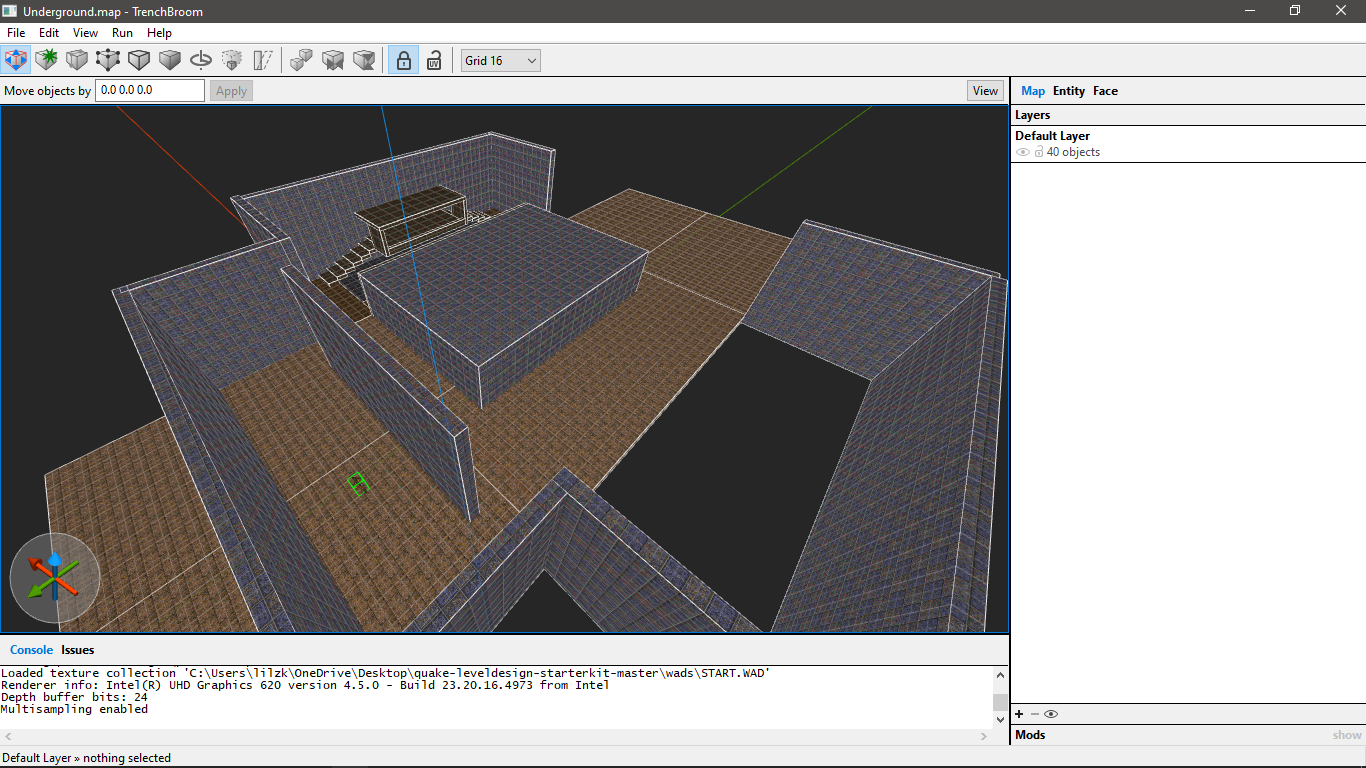
Task: Click the Multisampling enabled console line
Action: pos(74,709)
